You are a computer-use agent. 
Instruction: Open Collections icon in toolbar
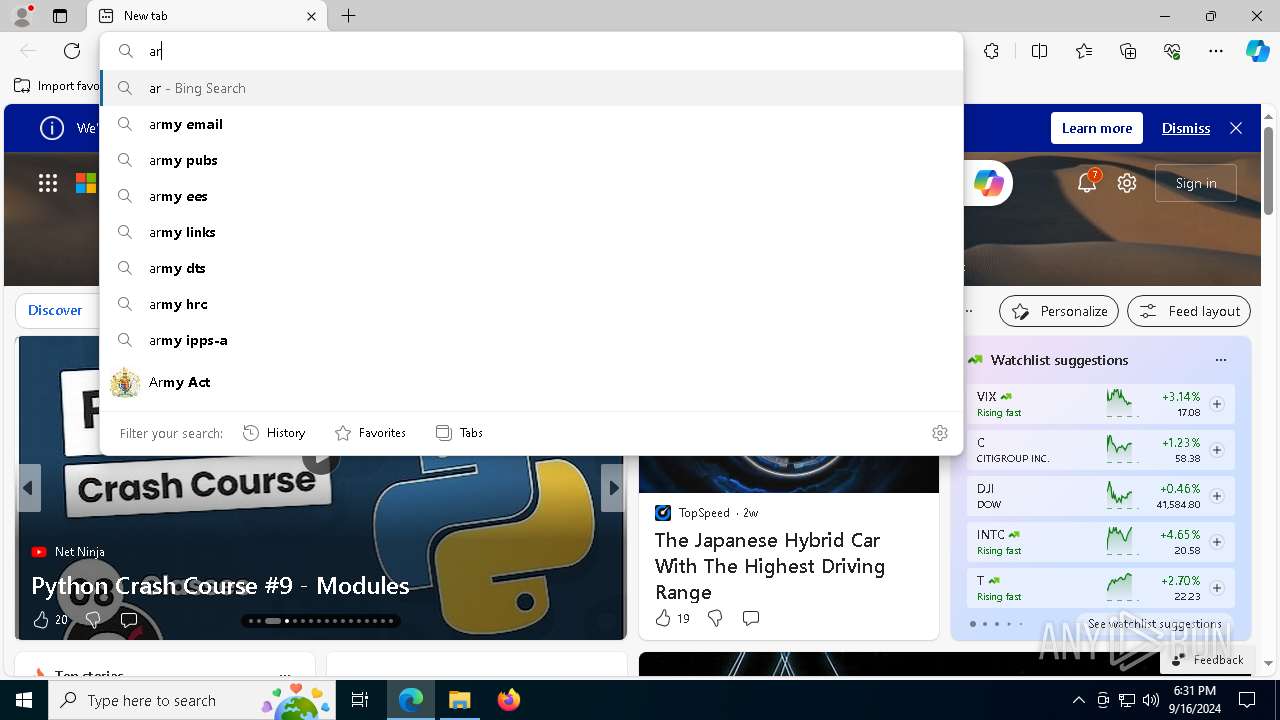coord(1128,51)
